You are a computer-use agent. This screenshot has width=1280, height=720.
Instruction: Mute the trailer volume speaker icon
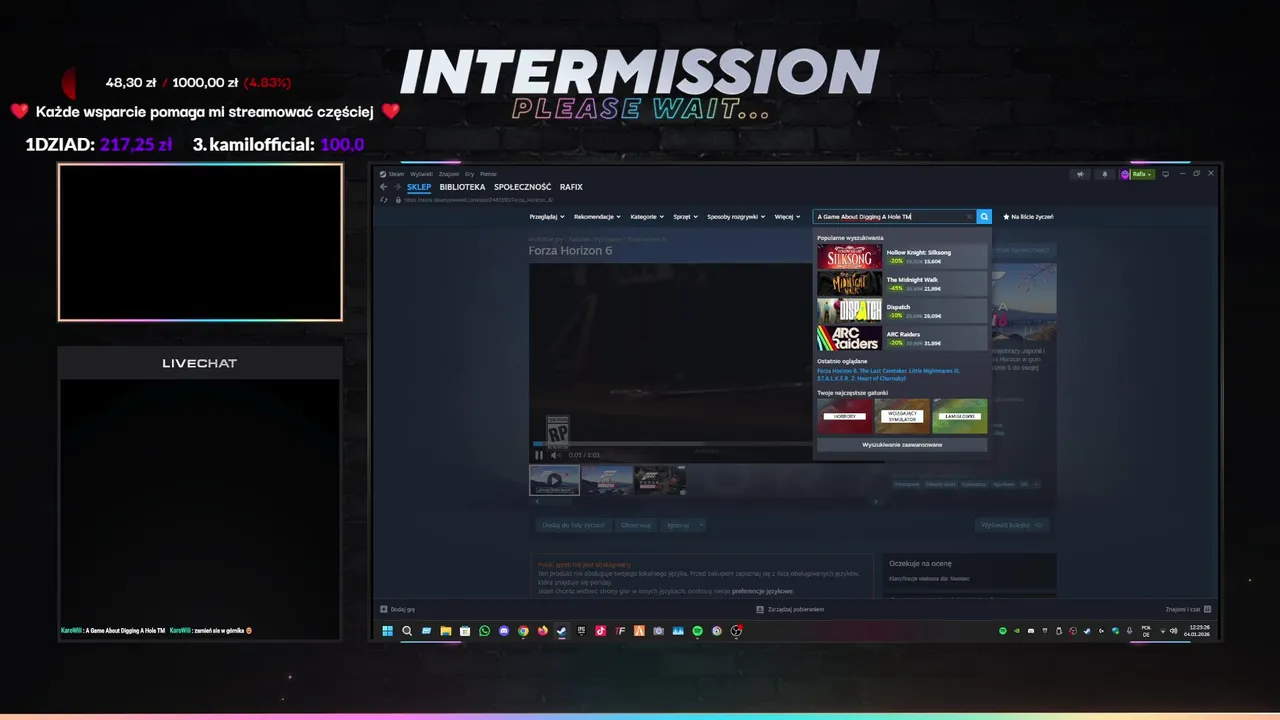click(556, 455)
